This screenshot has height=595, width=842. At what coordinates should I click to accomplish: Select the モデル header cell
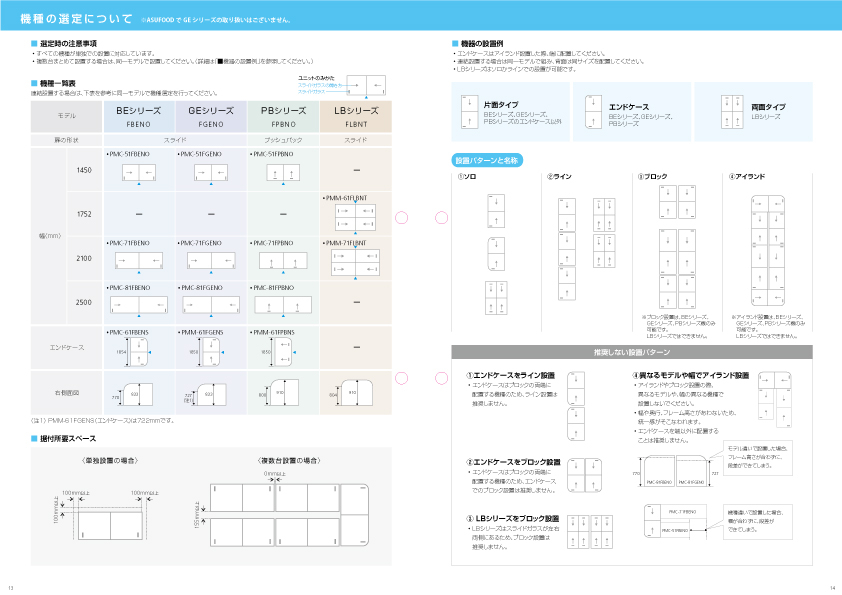67,116
